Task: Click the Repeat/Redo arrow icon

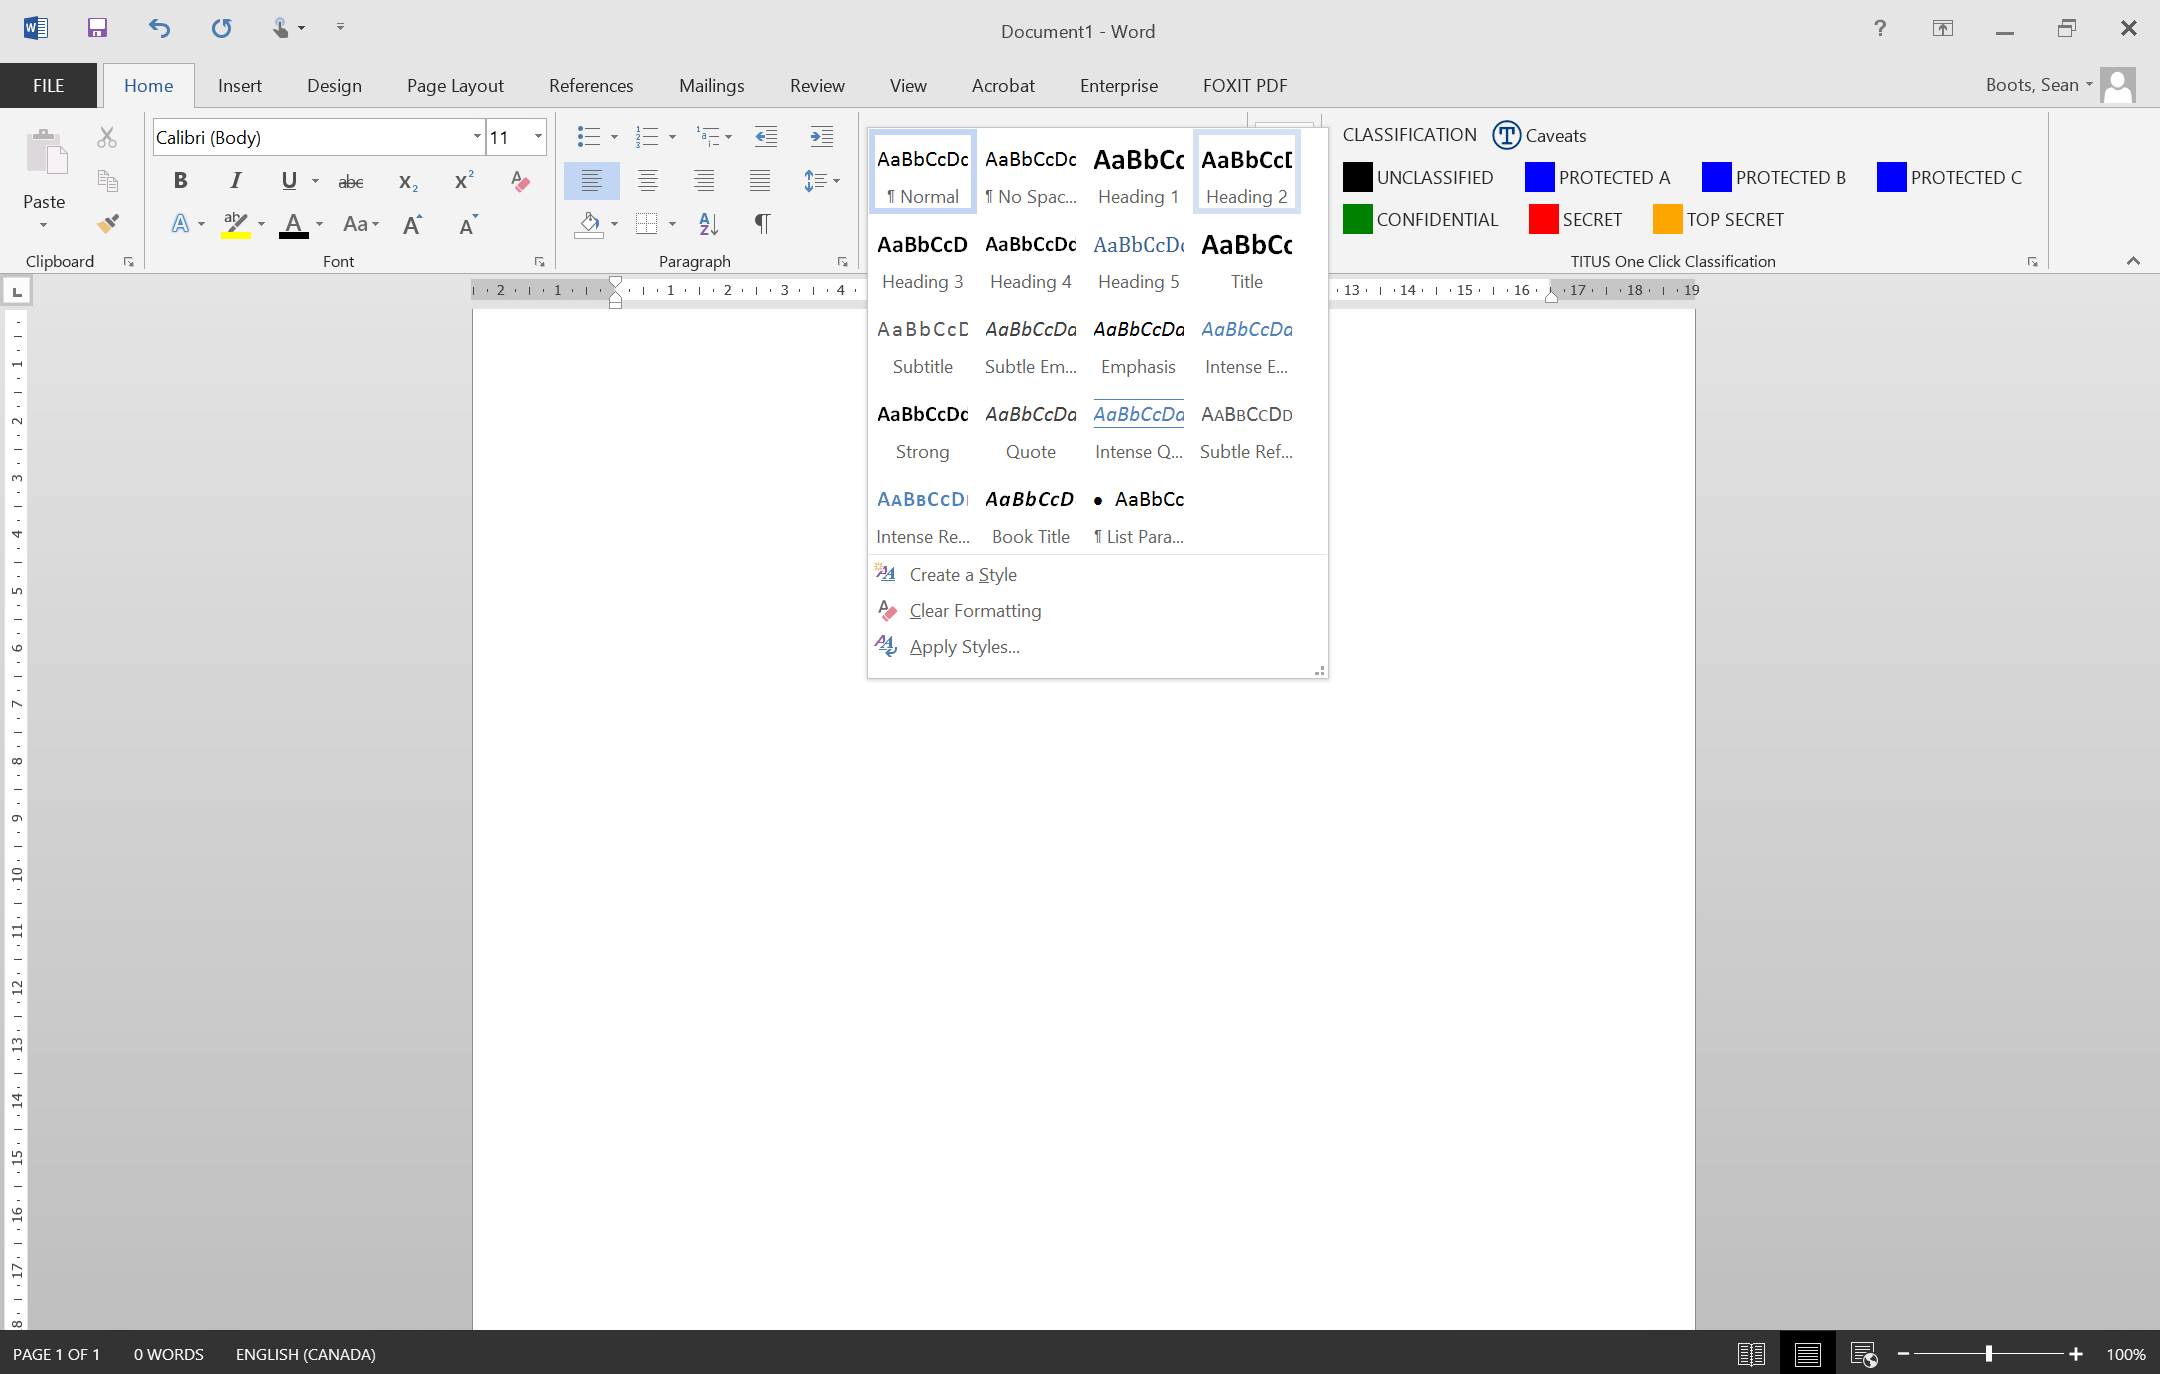Action: (x=221, y=28)
